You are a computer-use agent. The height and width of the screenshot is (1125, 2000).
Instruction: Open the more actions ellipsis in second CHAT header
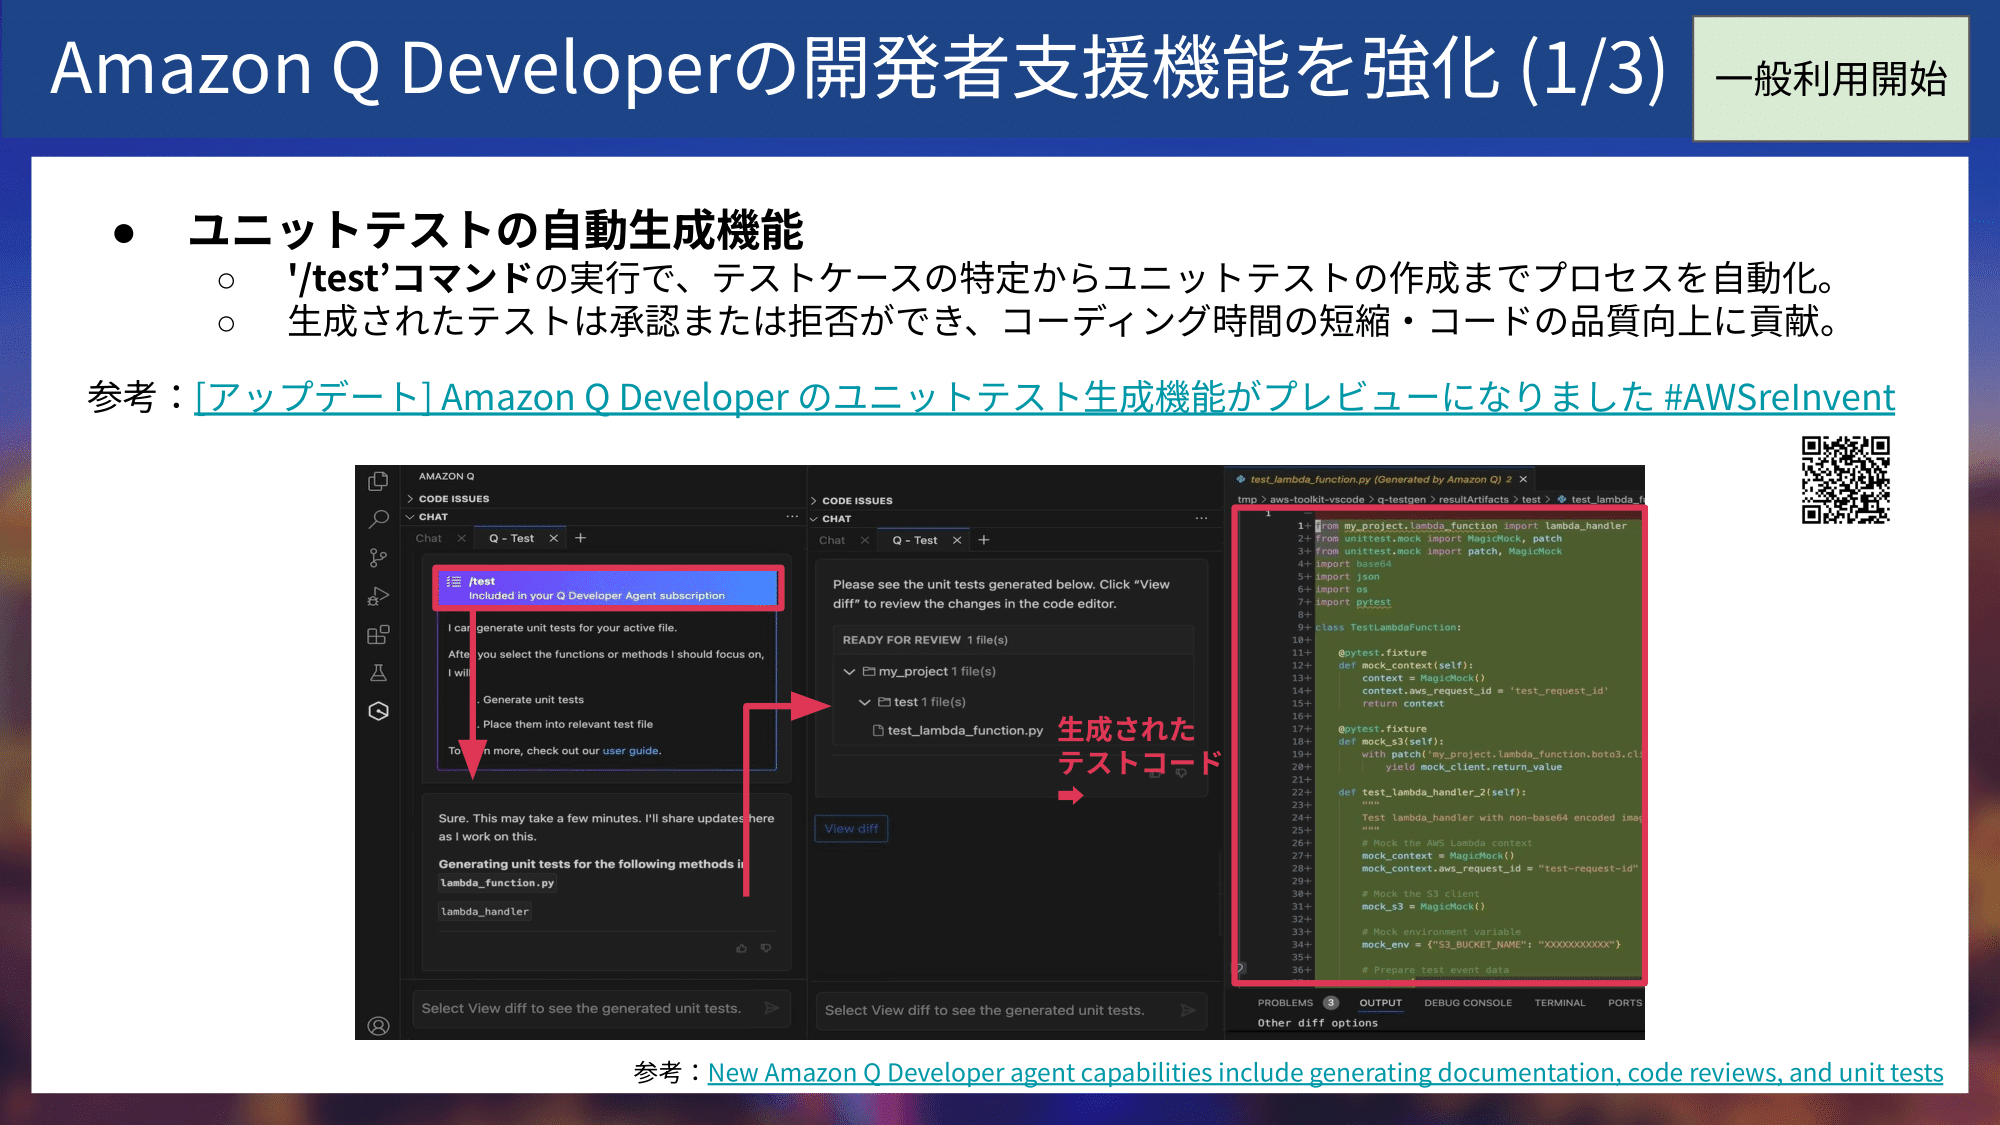[1201, 518]
